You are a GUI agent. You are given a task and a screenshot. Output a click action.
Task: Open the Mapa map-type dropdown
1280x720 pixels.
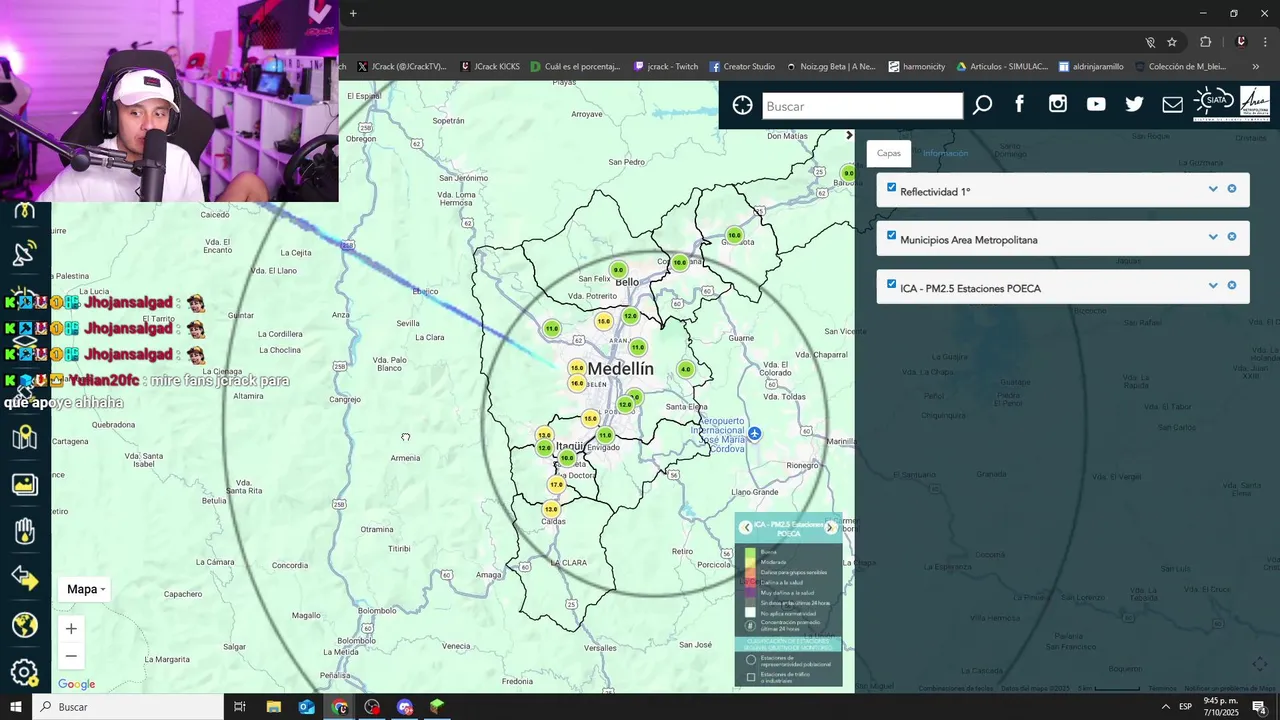pyautogui.click(x=85, y=589)
